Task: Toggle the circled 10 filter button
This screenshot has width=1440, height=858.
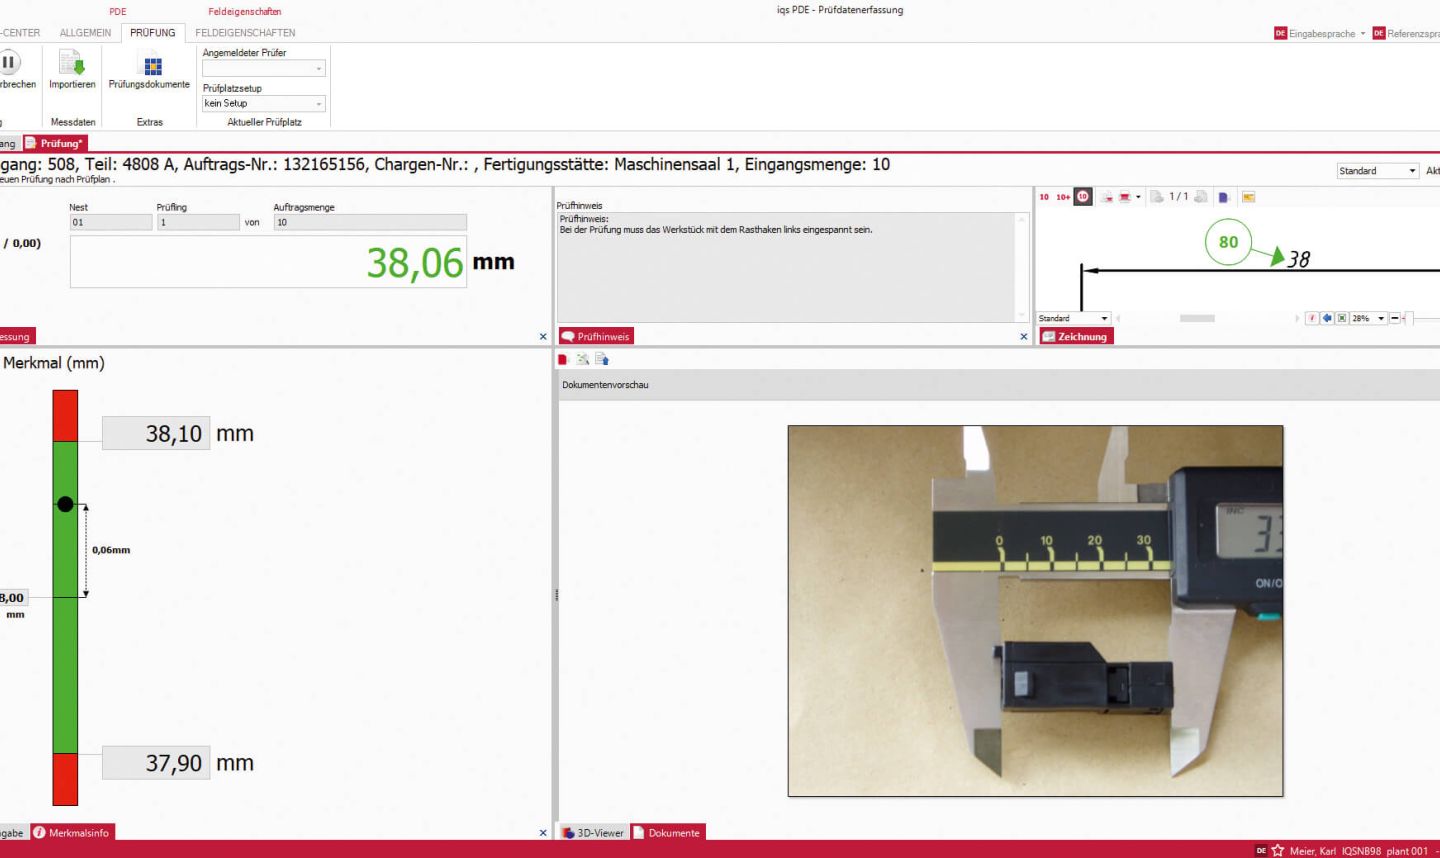Action: (x=1082, y=196)
